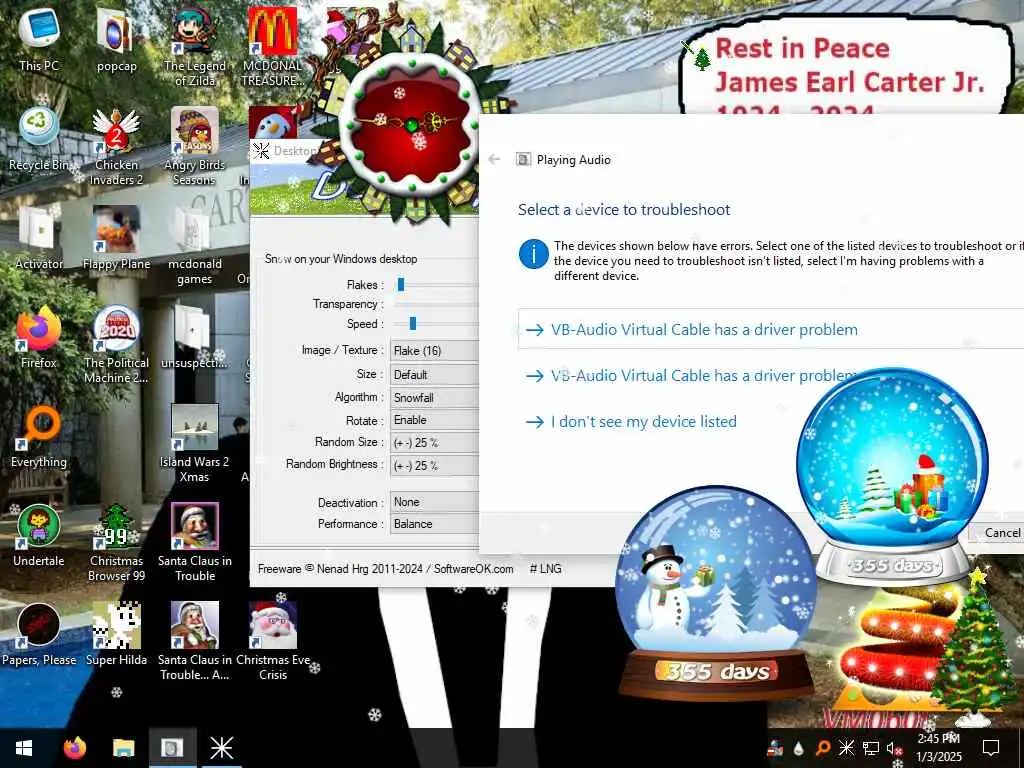The image size is (1024, 768).
Task: Switch to the troubleshooter taskbar button
Action: (x=172, y=748)
